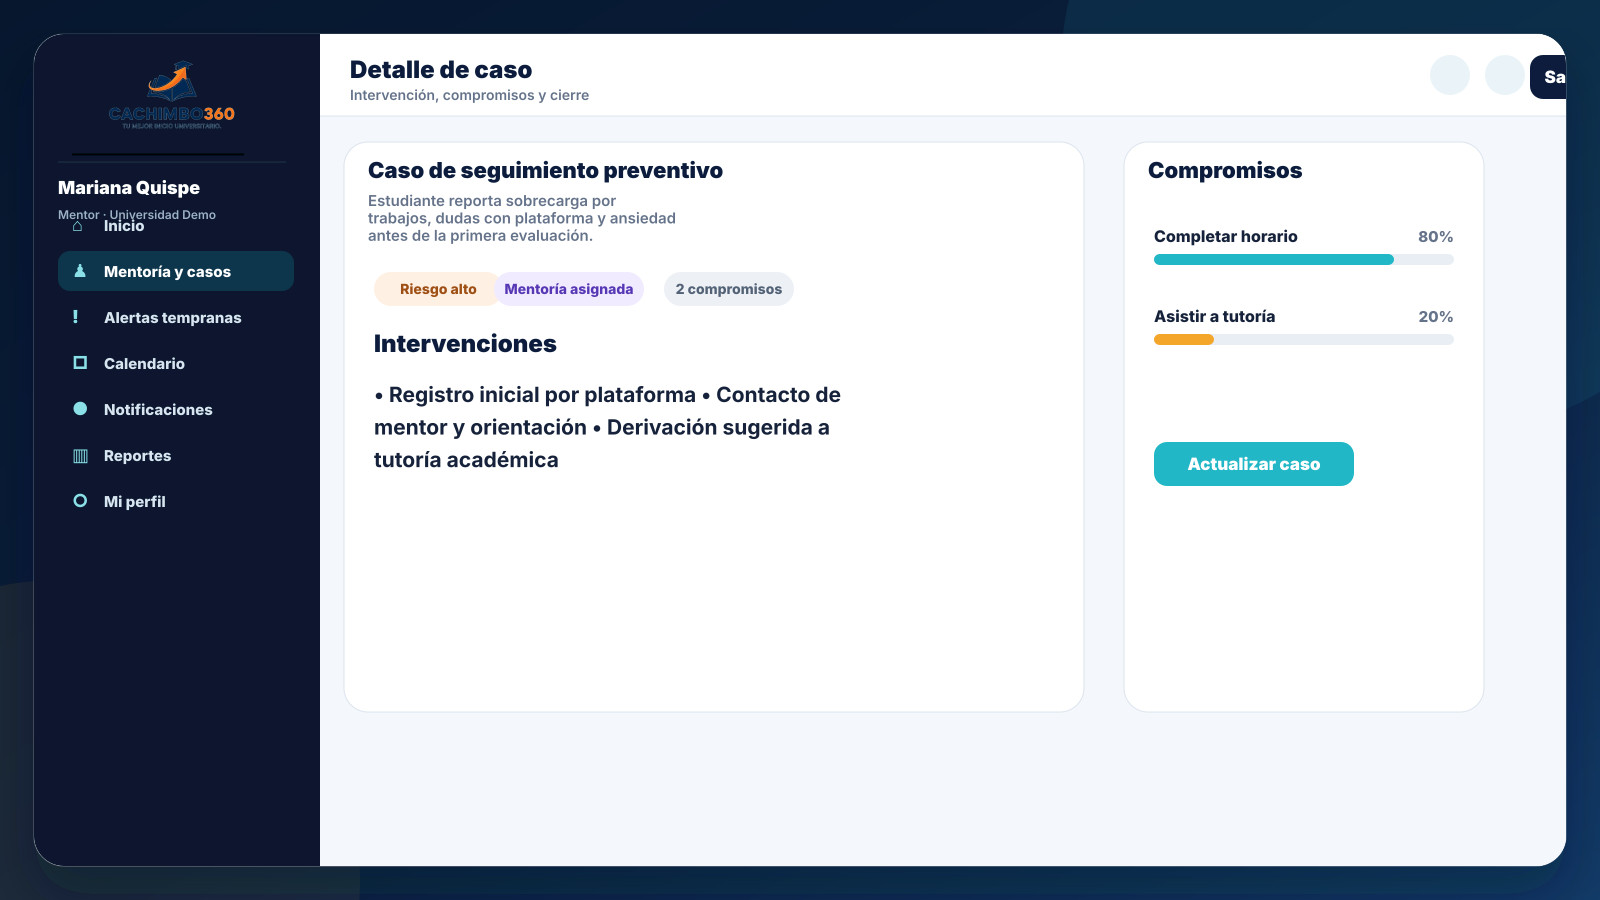1600x900 pixels.
Task: Click the Completar horario label
Action: point(1226,237)
